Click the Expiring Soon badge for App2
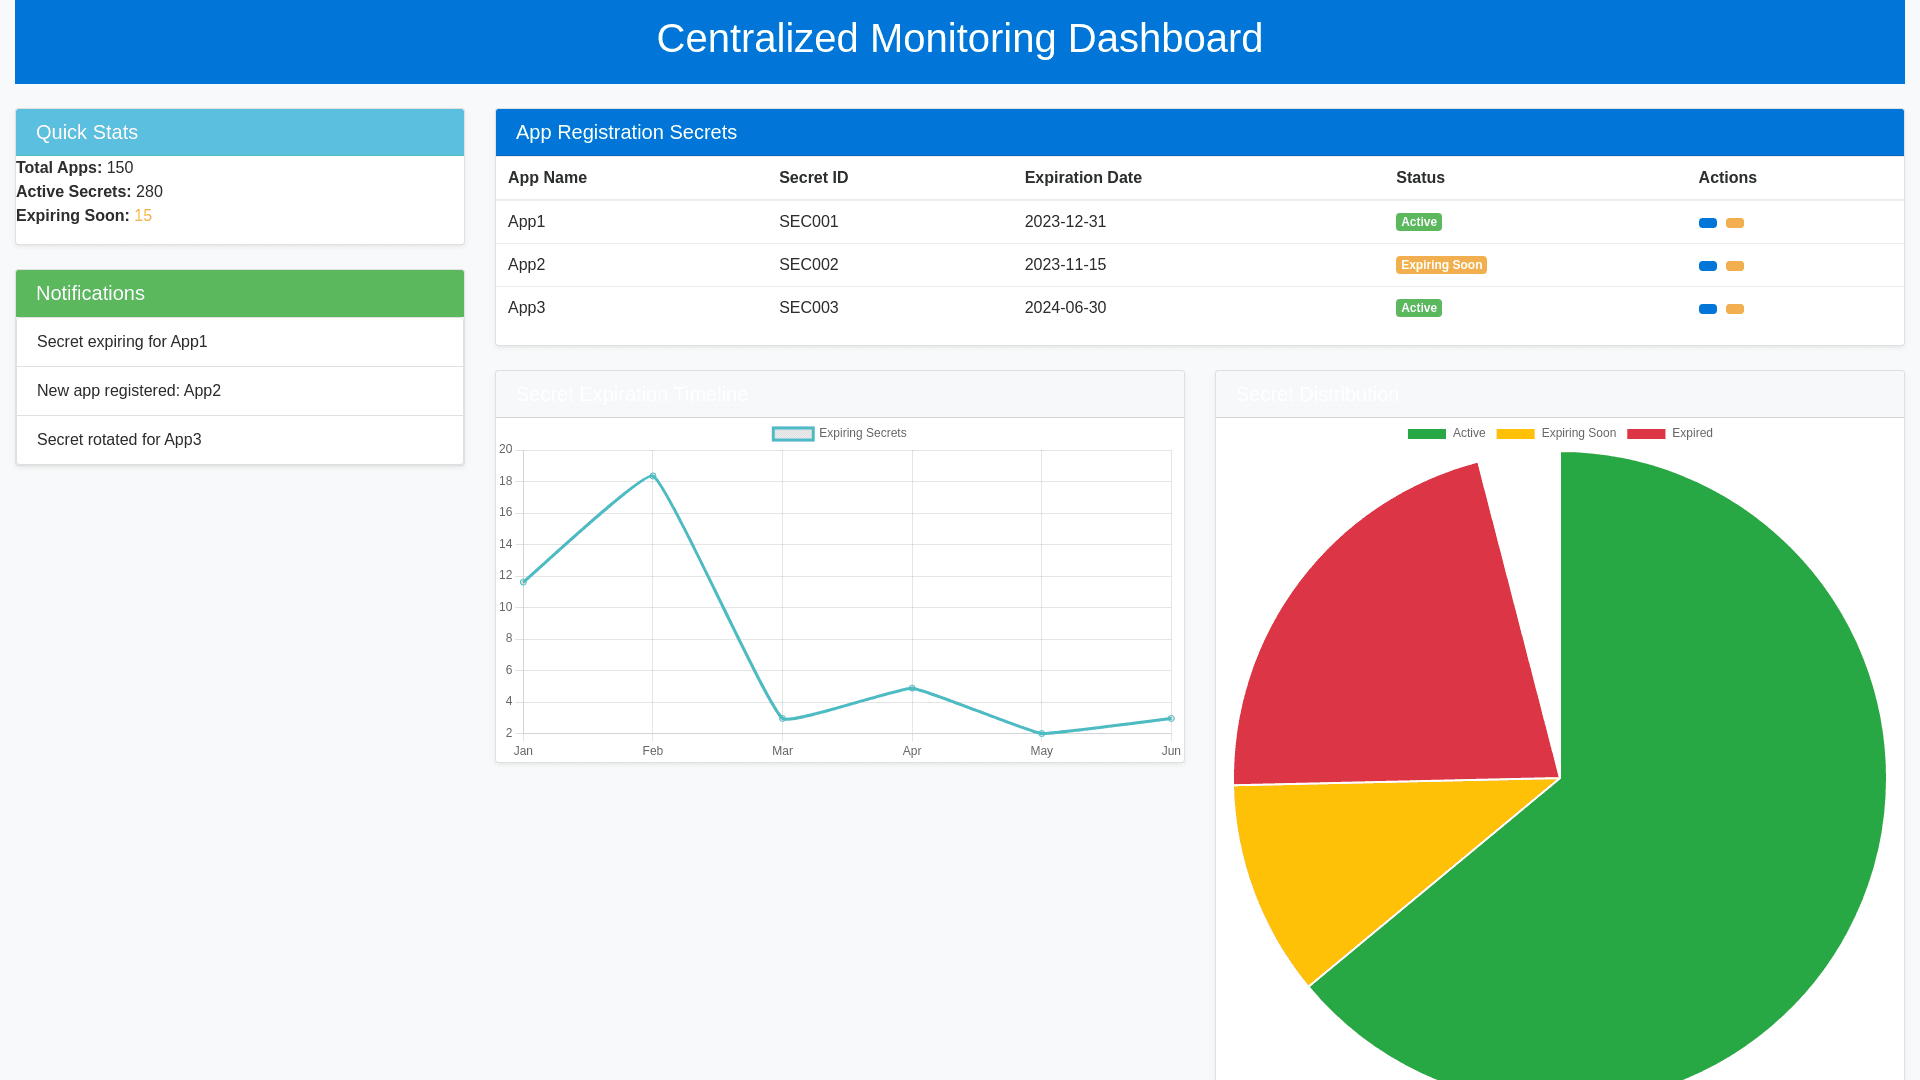 coord(1441,265)
